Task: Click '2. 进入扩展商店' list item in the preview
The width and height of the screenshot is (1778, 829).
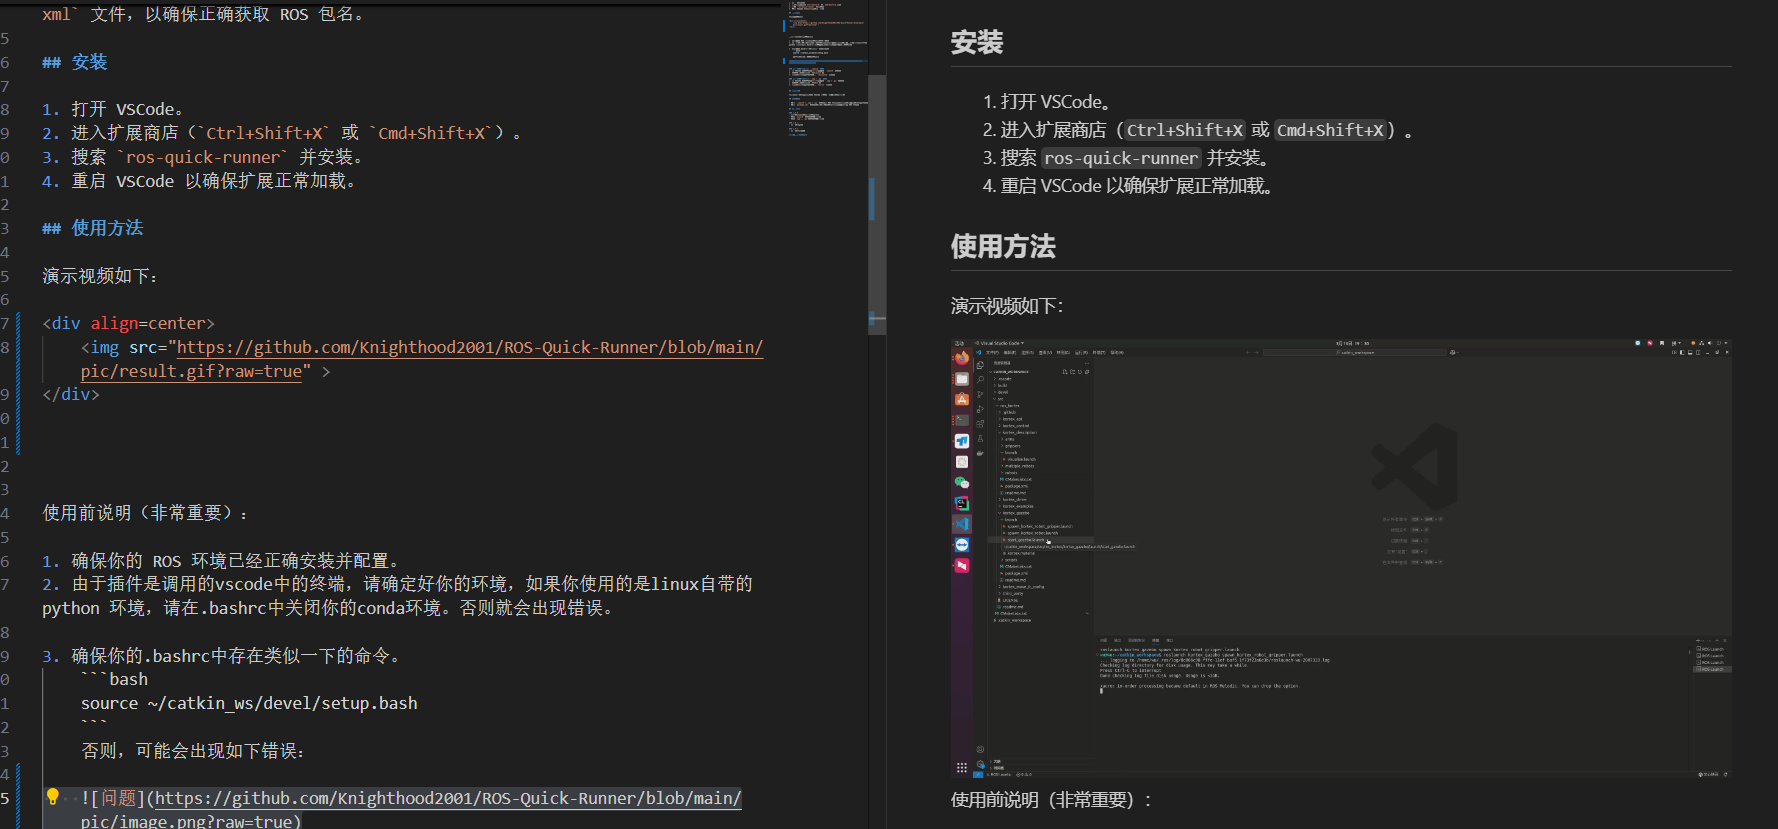Action: click(1198, 130)
